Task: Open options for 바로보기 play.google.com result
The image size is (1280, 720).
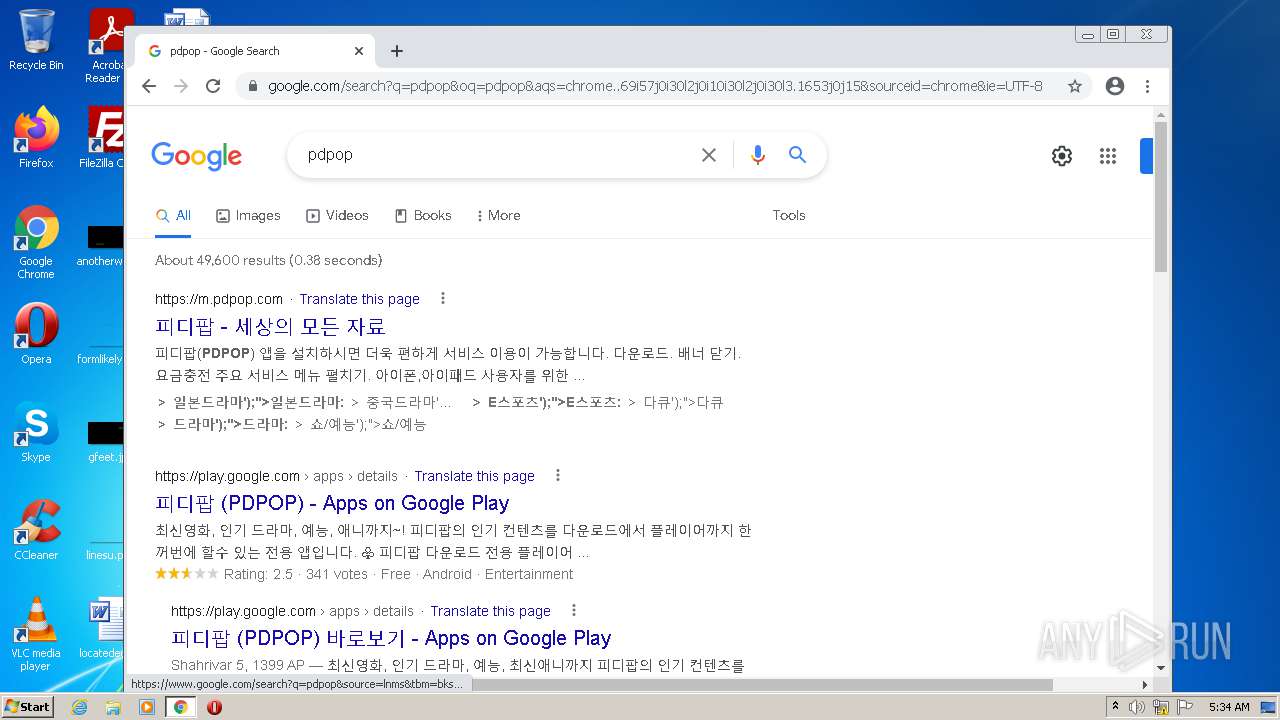Action: click(x=574, y=610)
